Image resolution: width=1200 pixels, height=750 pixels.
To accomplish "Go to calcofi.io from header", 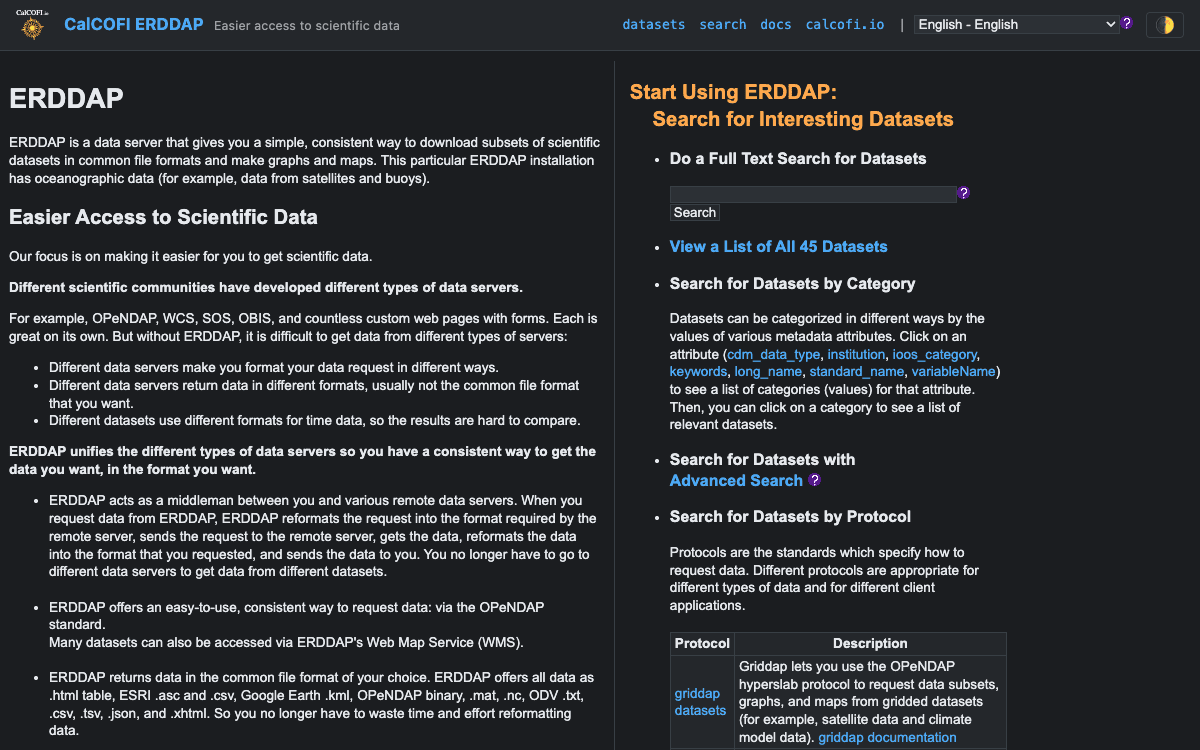I will (845, 24).
